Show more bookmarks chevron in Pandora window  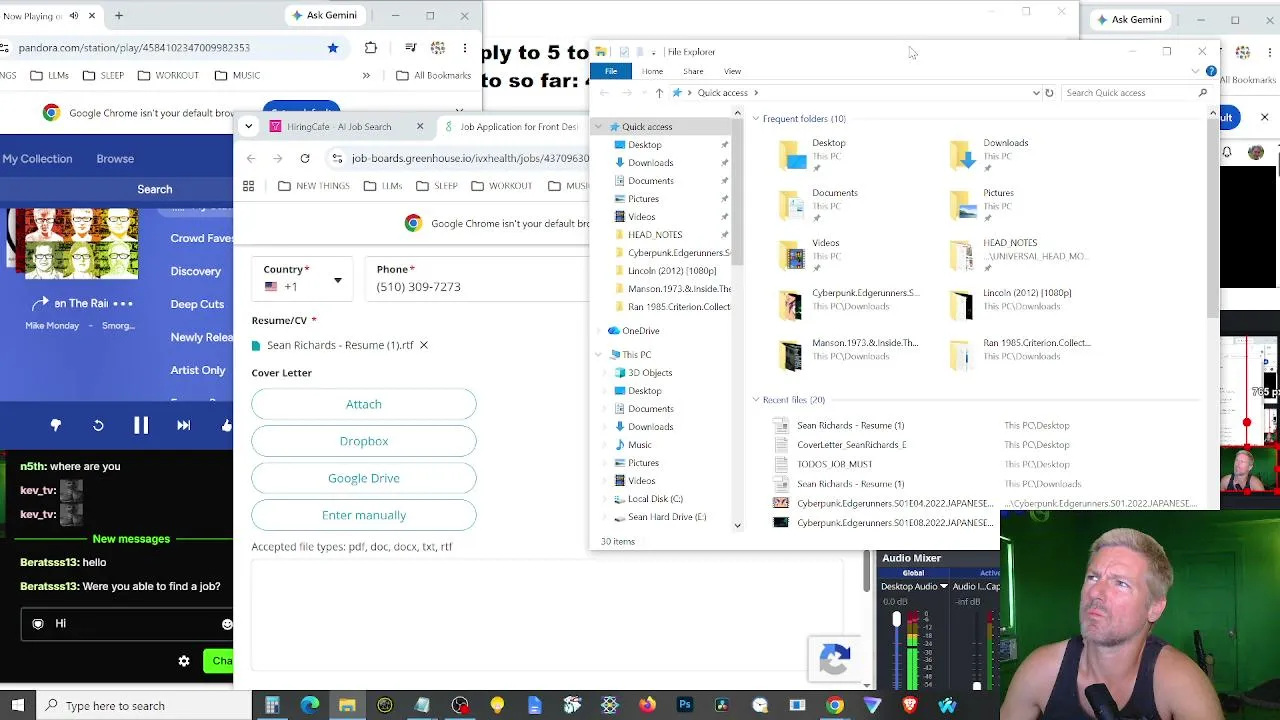click(x=366, y=75)
